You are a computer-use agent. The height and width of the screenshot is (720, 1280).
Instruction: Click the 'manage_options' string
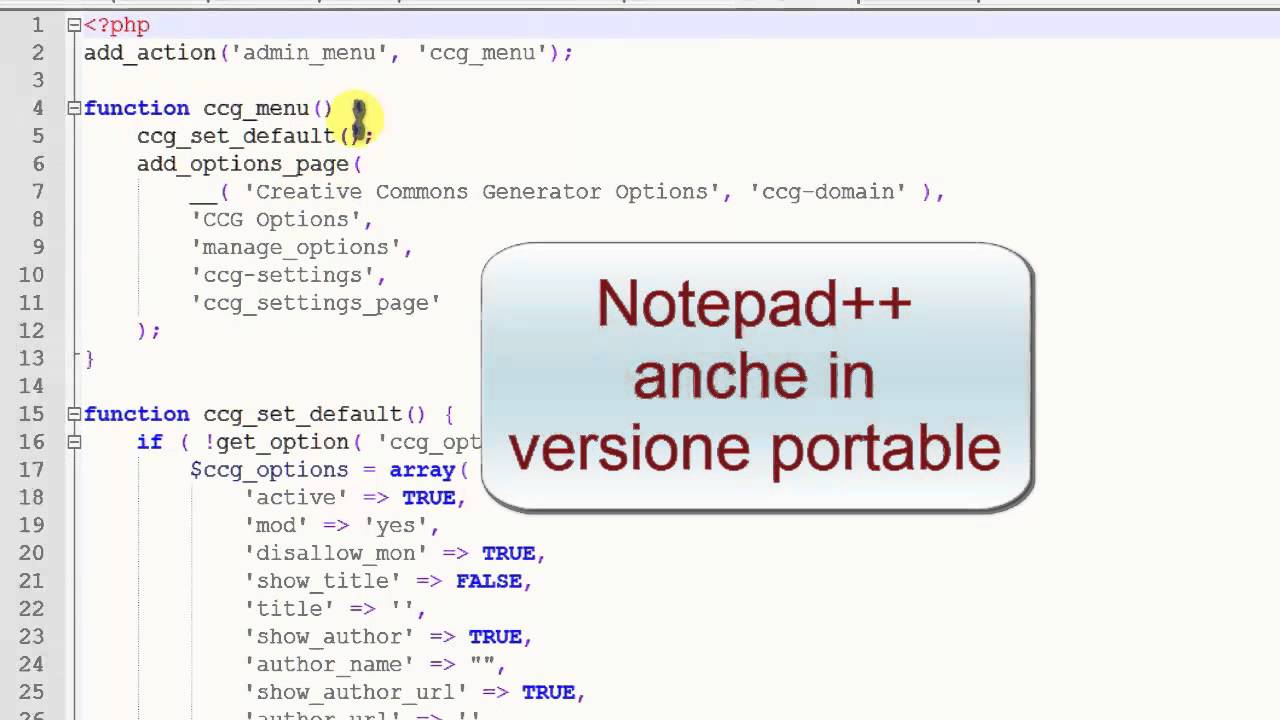[x=296, y=247]
